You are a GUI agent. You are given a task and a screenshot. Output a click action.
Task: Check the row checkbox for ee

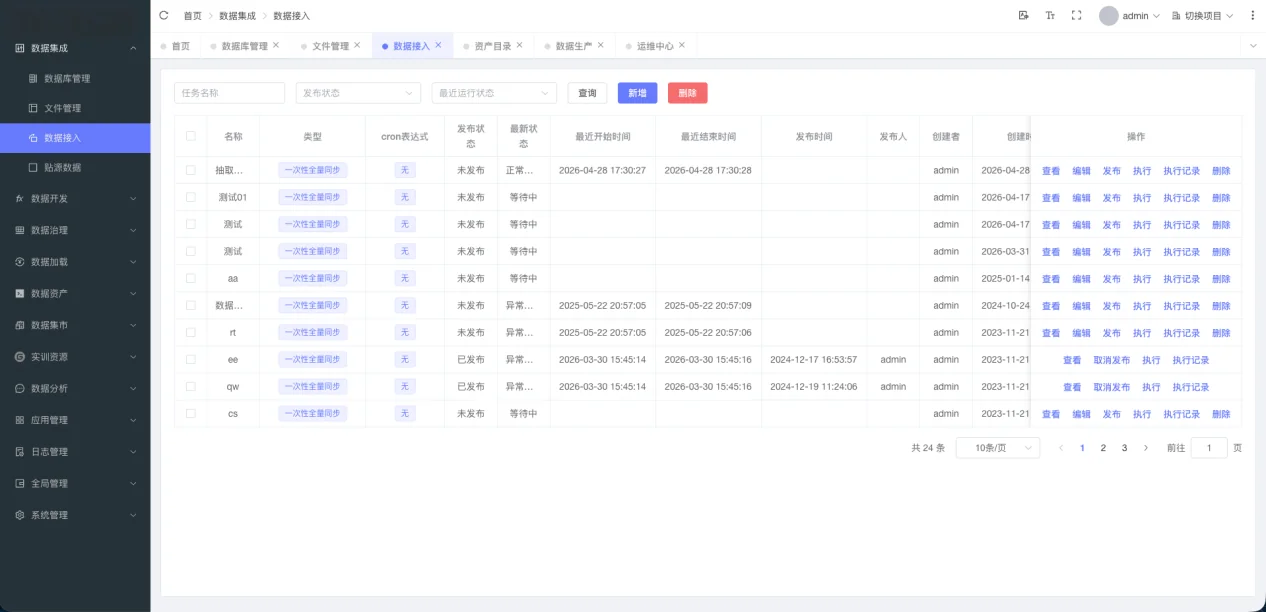click(x=191, y=359)
